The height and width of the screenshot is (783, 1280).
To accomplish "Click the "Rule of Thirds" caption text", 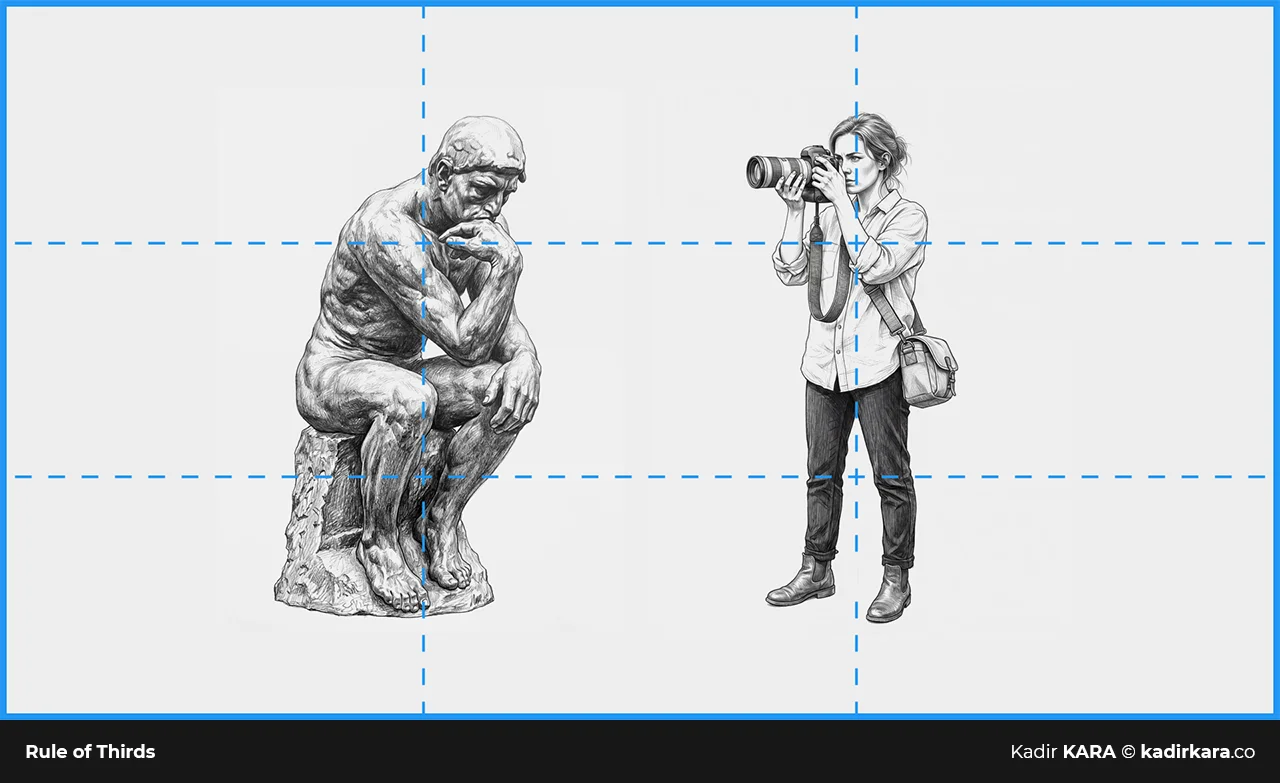I will (90, 752).
